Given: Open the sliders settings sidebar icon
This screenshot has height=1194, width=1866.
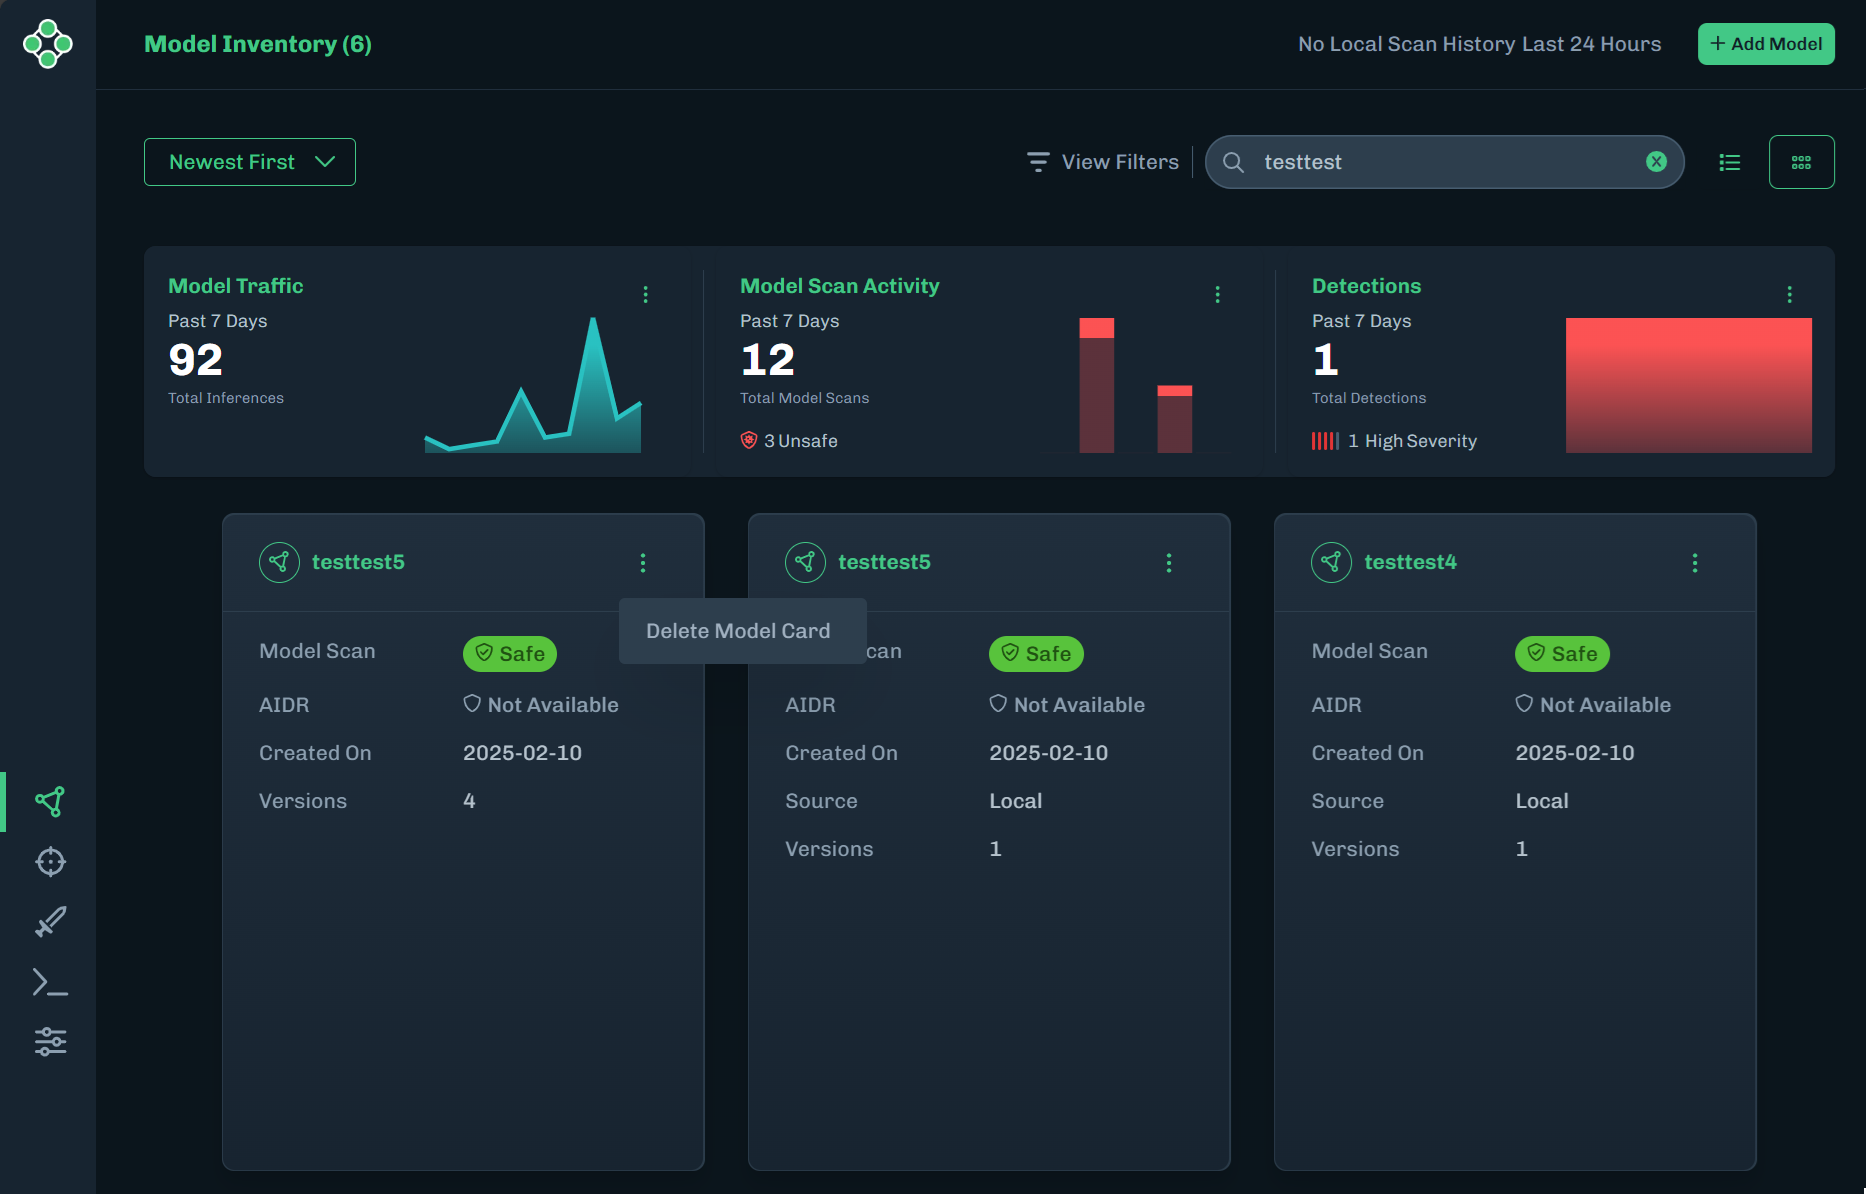Looking at the screenshot, I should (x=50, y=1042).
